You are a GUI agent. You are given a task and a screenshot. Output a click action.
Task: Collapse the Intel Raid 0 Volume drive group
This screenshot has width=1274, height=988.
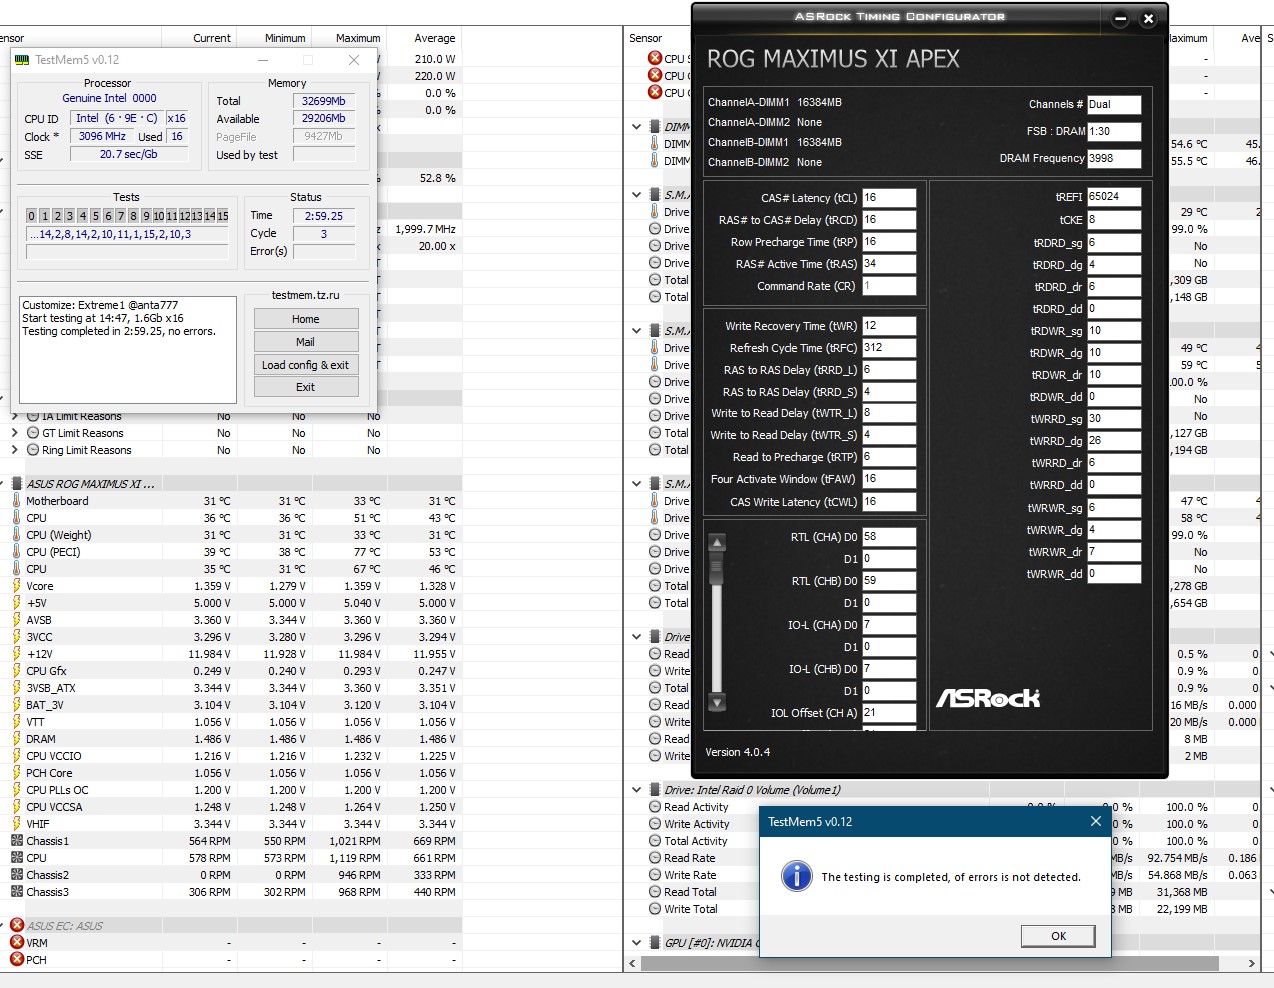coord(637,790)
